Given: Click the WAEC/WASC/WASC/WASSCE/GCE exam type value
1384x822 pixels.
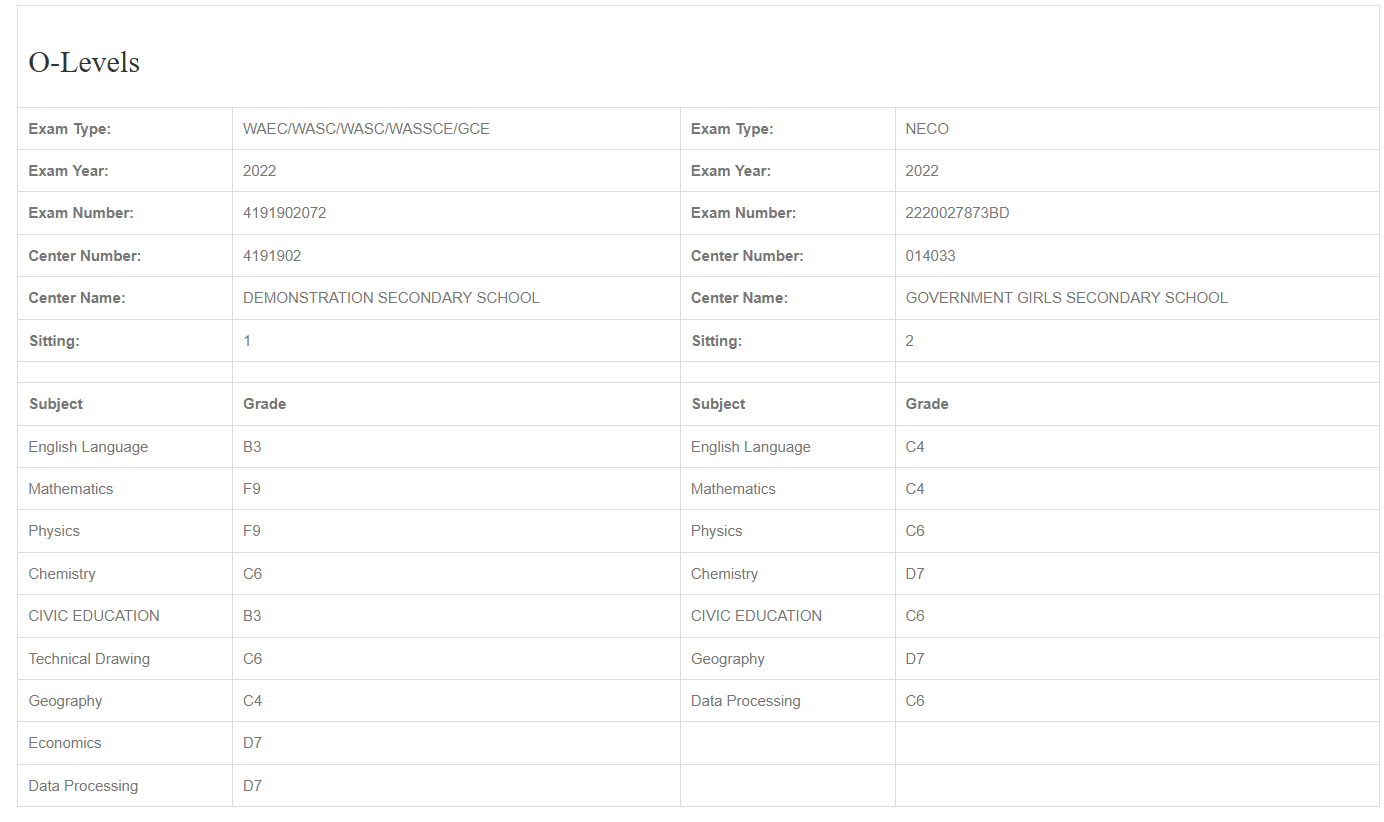Looking at the screenshot, I should 366,129.
